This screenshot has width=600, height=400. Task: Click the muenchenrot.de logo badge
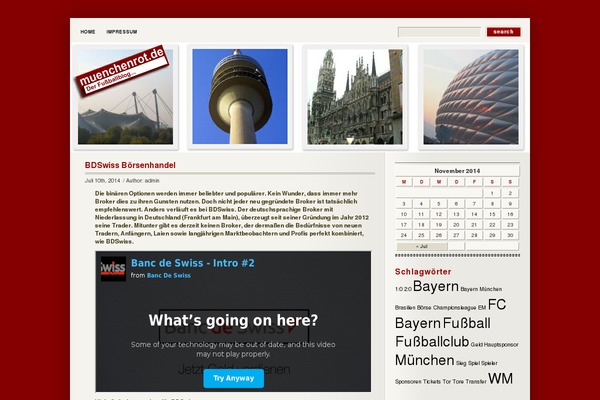122,70
